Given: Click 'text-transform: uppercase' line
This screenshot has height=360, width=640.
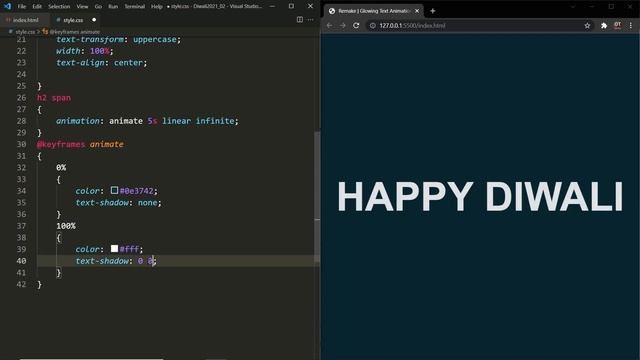Looking at the screenshot, I should [118, 40].
